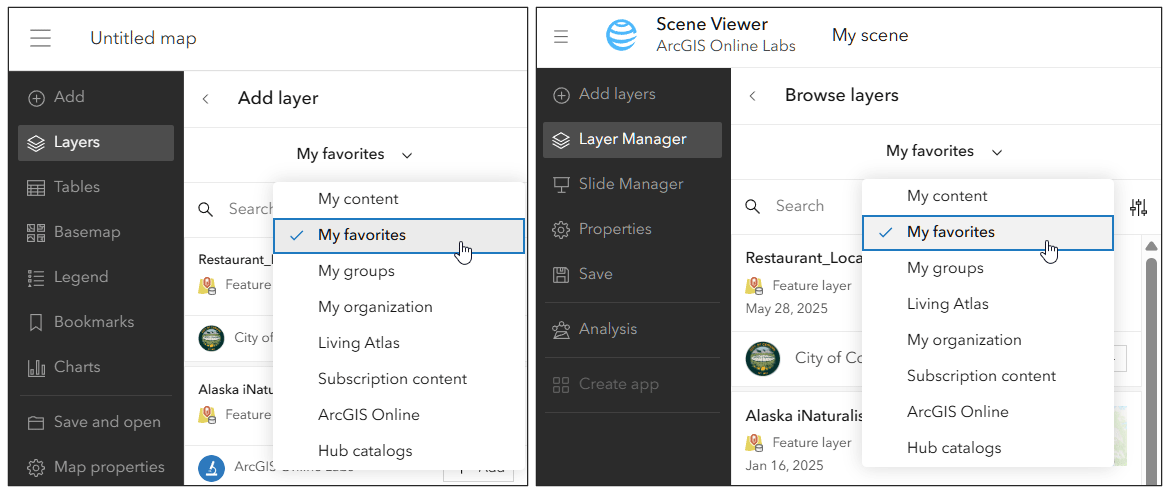This screenshot has height=492, width=1166.
Task: Select Hub catalogs in Browse layers dropdown
Action: [954, 448]
